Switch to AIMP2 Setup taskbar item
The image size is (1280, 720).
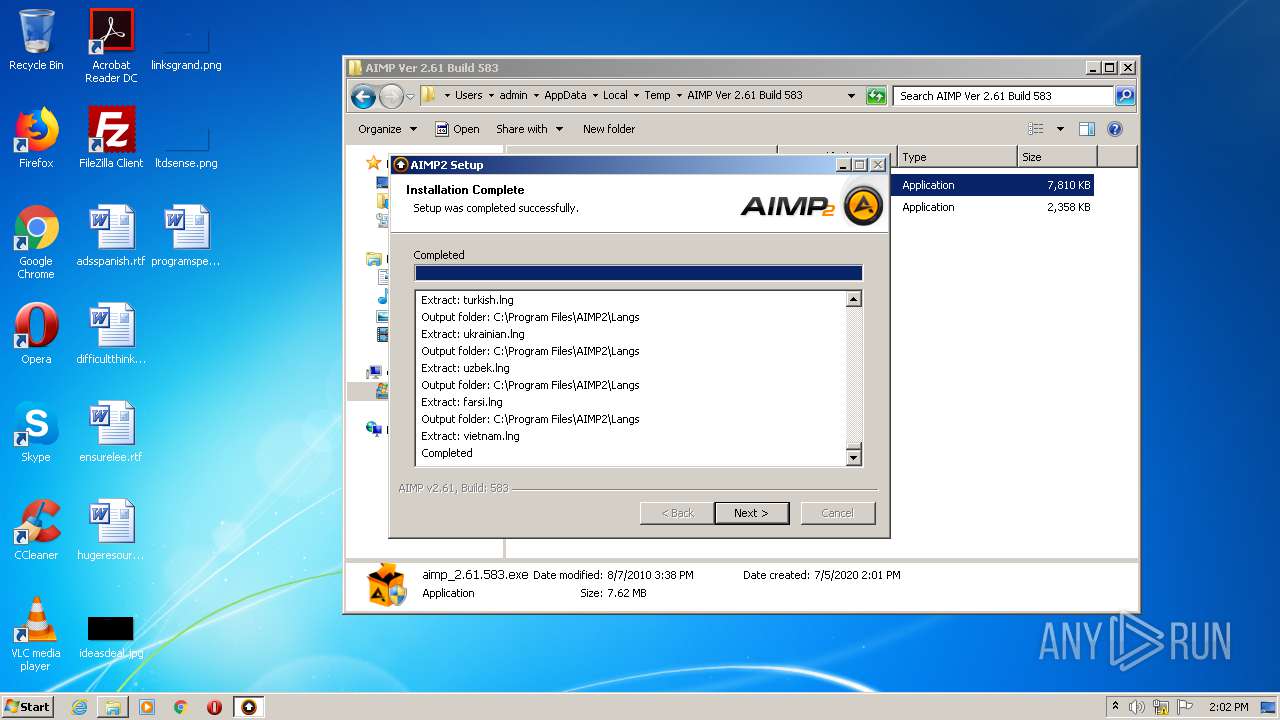click(x=249, y=707)
